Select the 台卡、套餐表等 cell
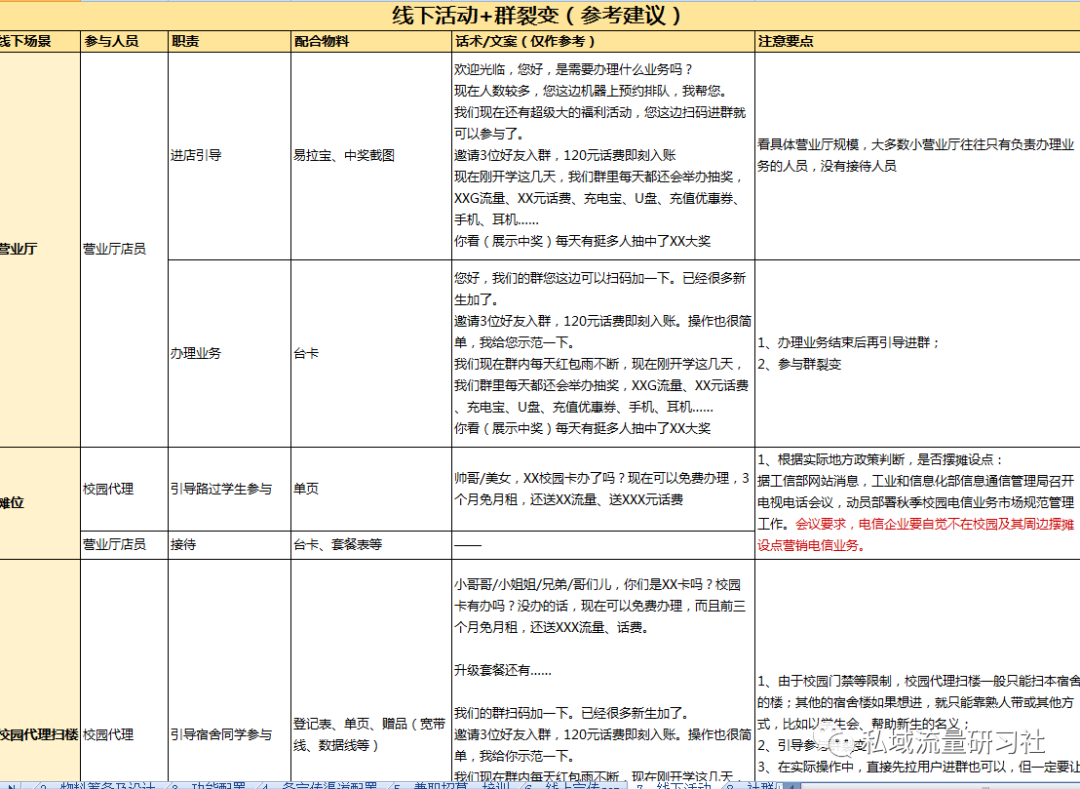Image resolution: width=1080 pixels, height=789 pixels. coord(371,545)
